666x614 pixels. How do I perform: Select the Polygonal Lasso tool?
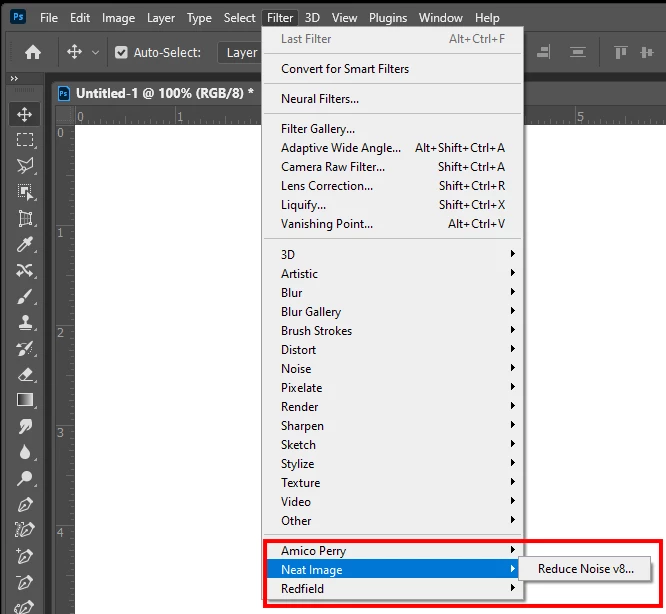tap(25, 166)
